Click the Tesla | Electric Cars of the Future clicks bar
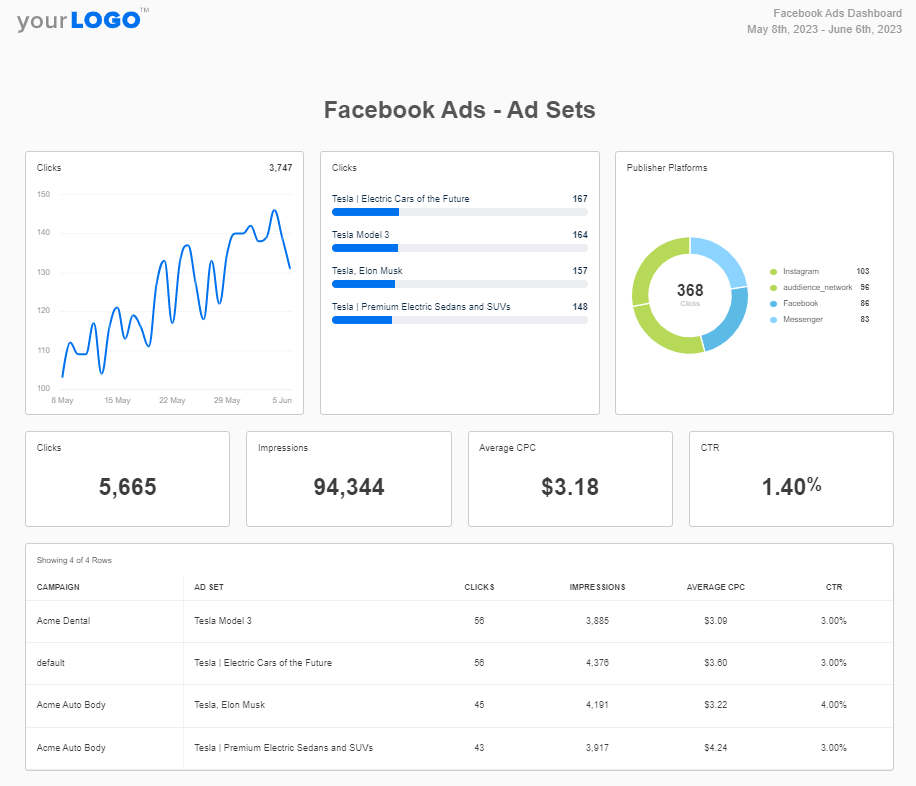The height and width of the screenshot is (786, 916). point(460,212)
